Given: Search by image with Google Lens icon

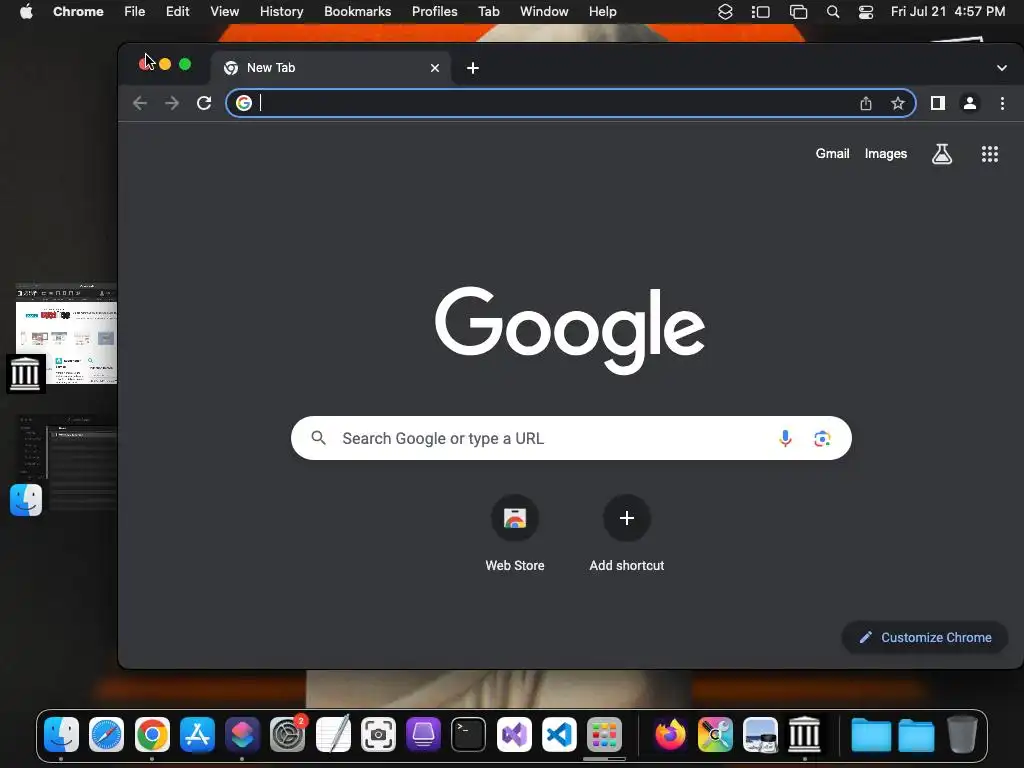Looking at the screenshot, I should 822,438.
